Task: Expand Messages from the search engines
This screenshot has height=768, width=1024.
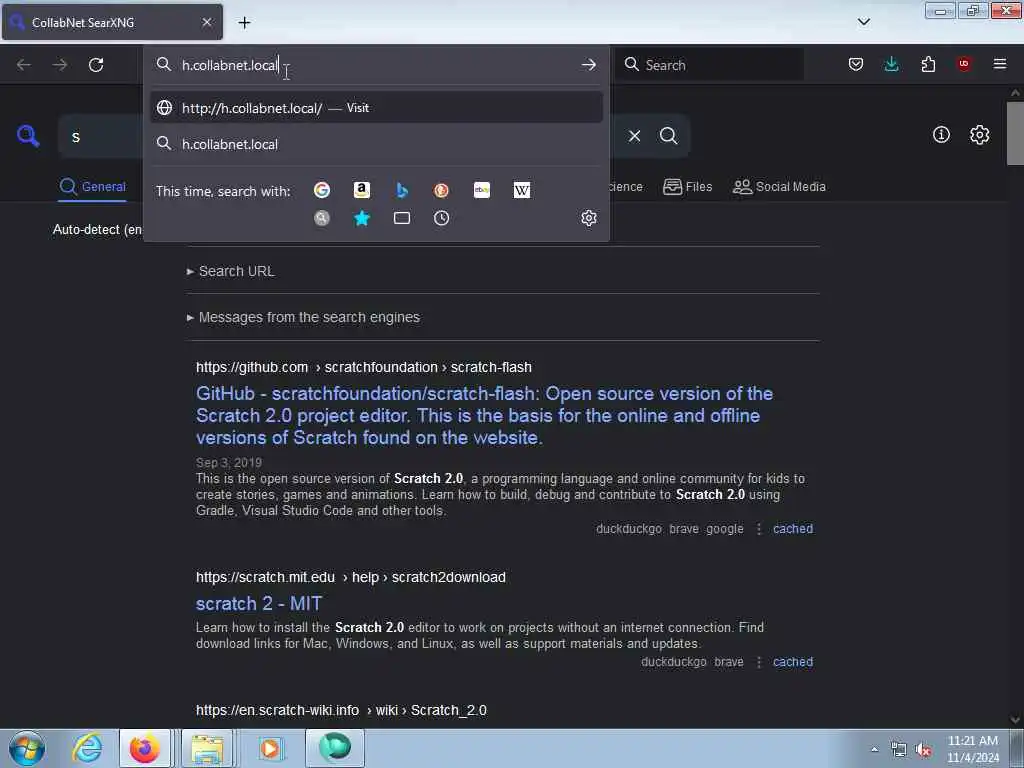Action: [303, 317]
